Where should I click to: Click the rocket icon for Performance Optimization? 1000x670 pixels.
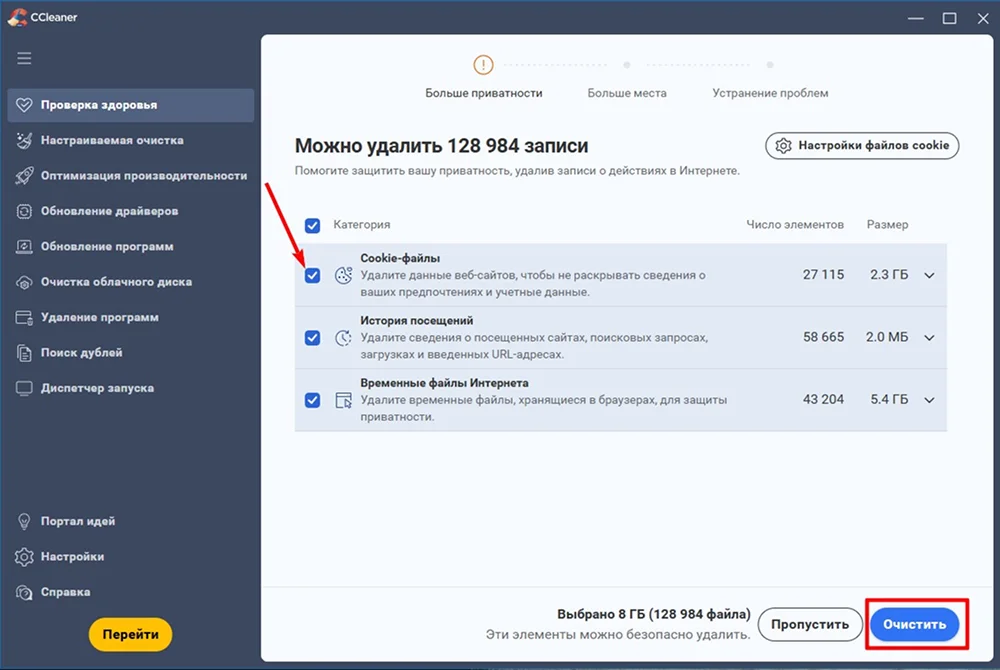click(x=24, y=176)
